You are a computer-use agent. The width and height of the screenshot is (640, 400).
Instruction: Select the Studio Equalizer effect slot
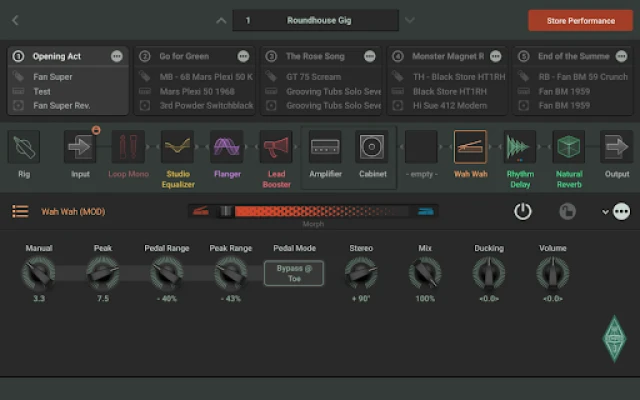coord(178,147)
